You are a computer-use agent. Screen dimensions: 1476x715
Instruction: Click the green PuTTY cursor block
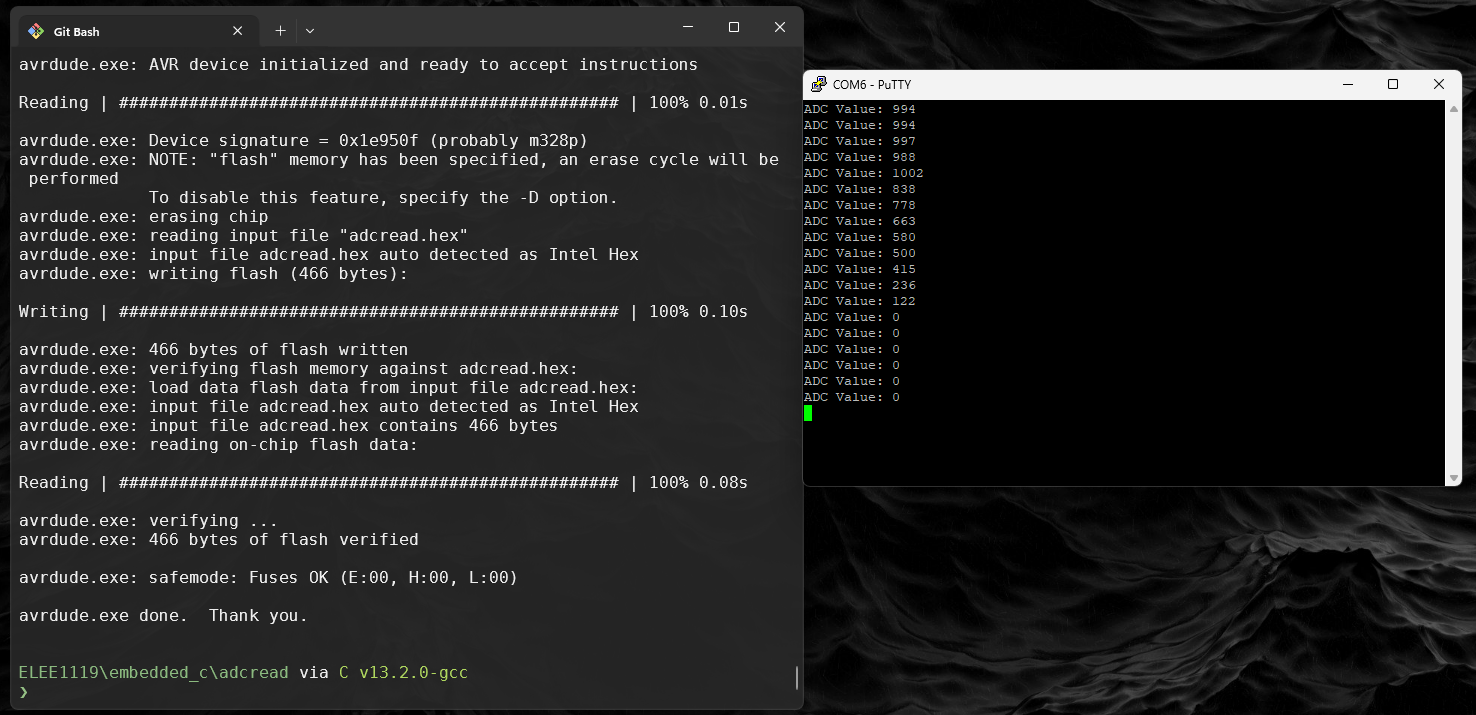(808, 413)
